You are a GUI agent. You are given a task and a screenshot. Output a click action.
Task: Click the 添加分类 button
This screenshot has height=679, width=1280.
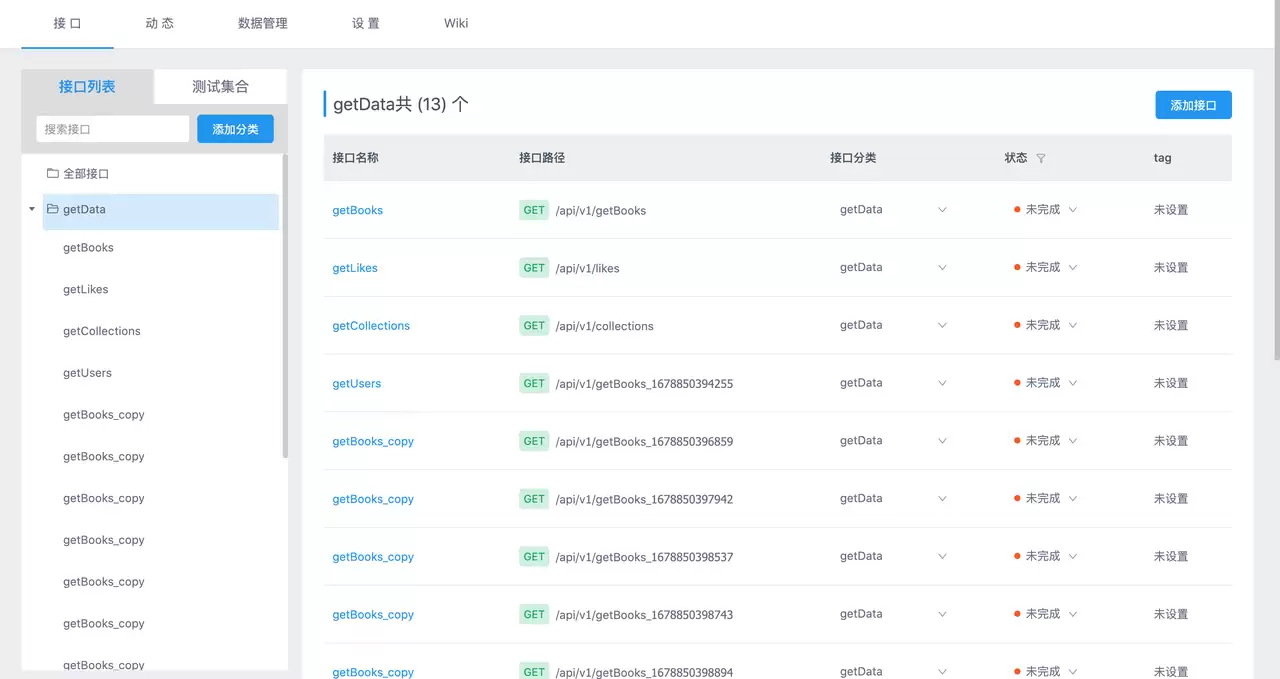tap(235, 129)
